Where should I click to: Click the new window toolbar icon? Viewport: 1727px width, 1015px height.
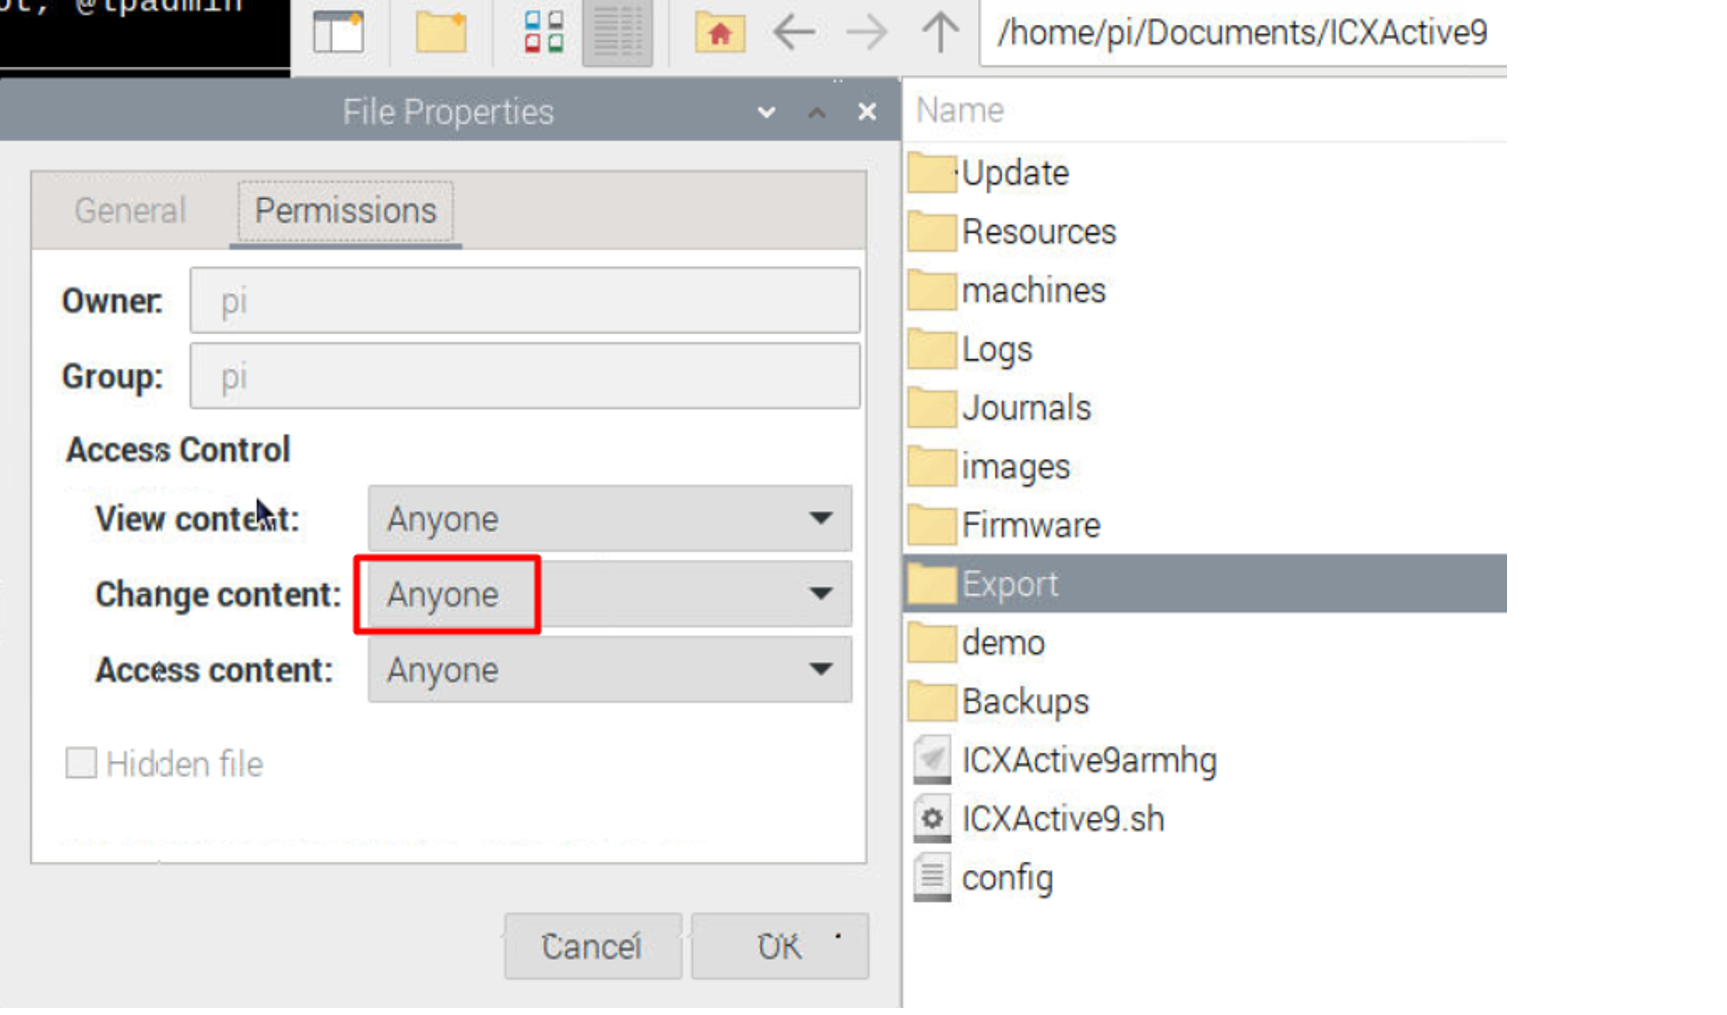pos(338,32)
